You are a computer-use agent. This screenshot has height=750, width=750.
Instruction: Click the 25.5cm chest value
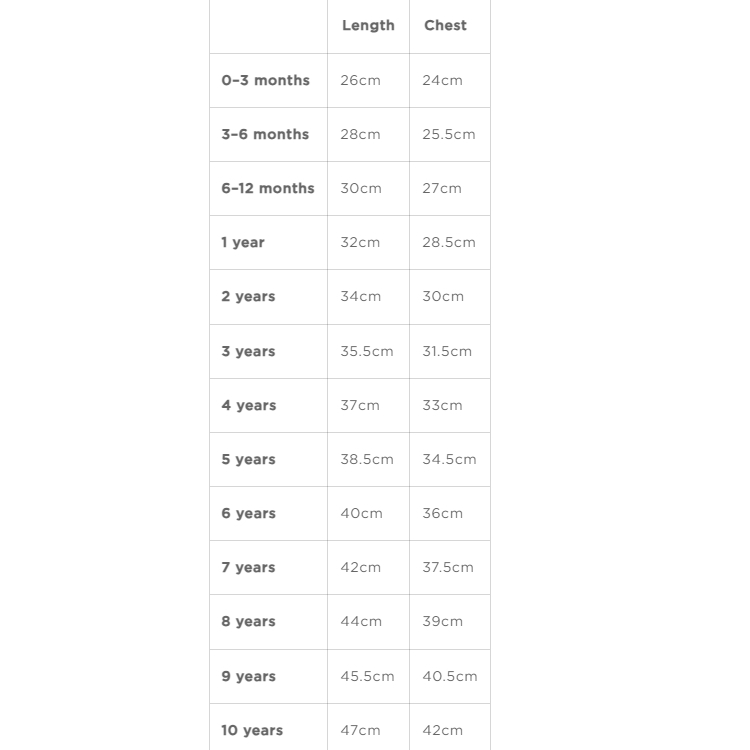click(x=449, y=134)
